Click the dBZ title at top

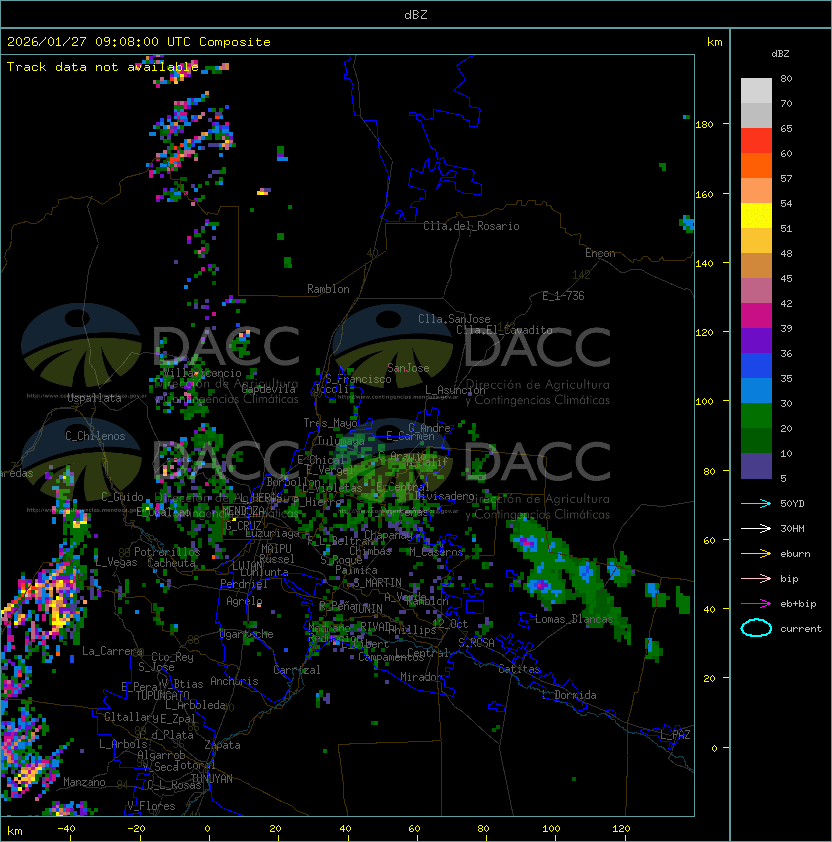[416, 15]
